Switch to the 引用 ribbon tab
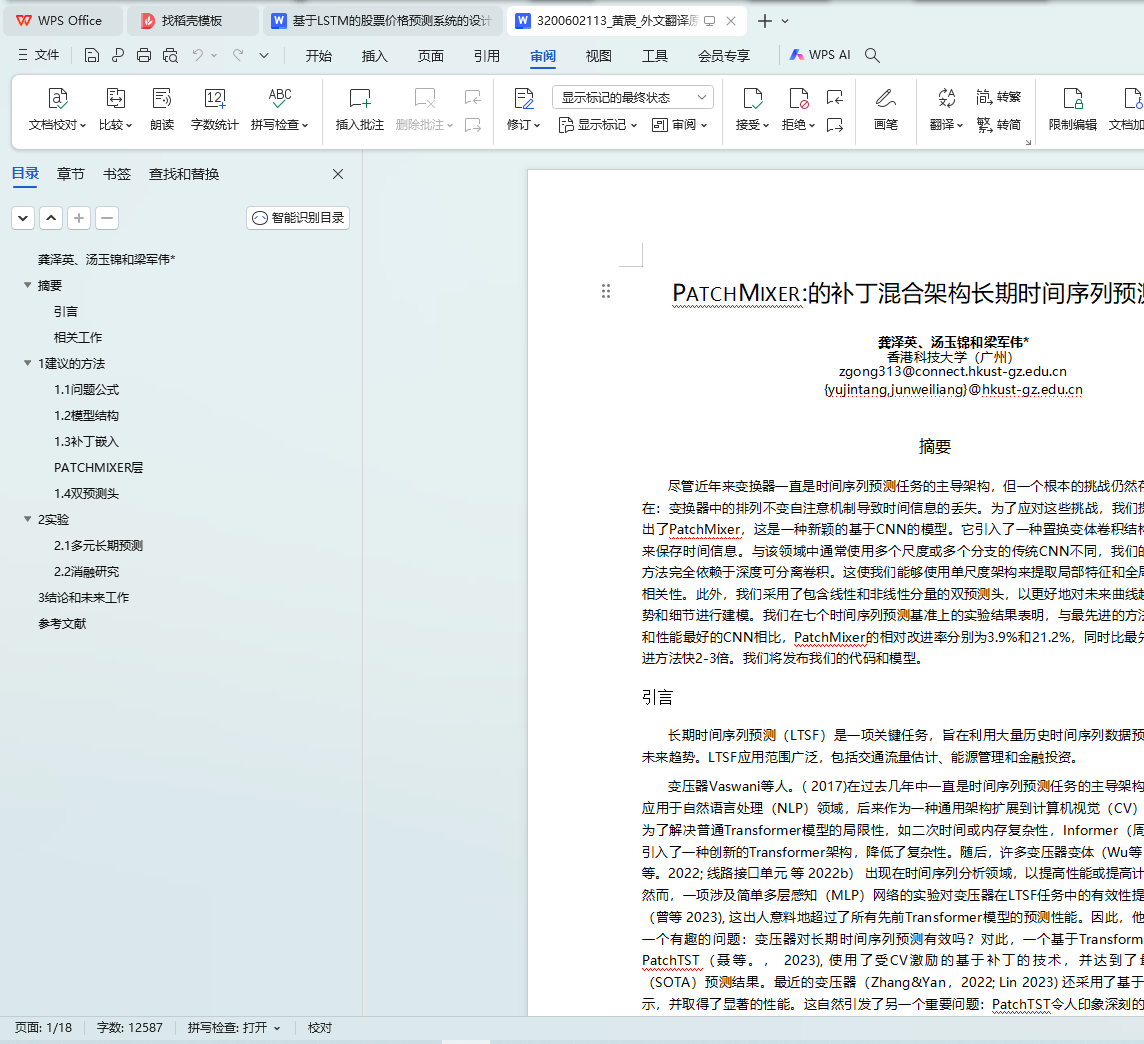The image size is (1144, 1044). click(487, 55)
